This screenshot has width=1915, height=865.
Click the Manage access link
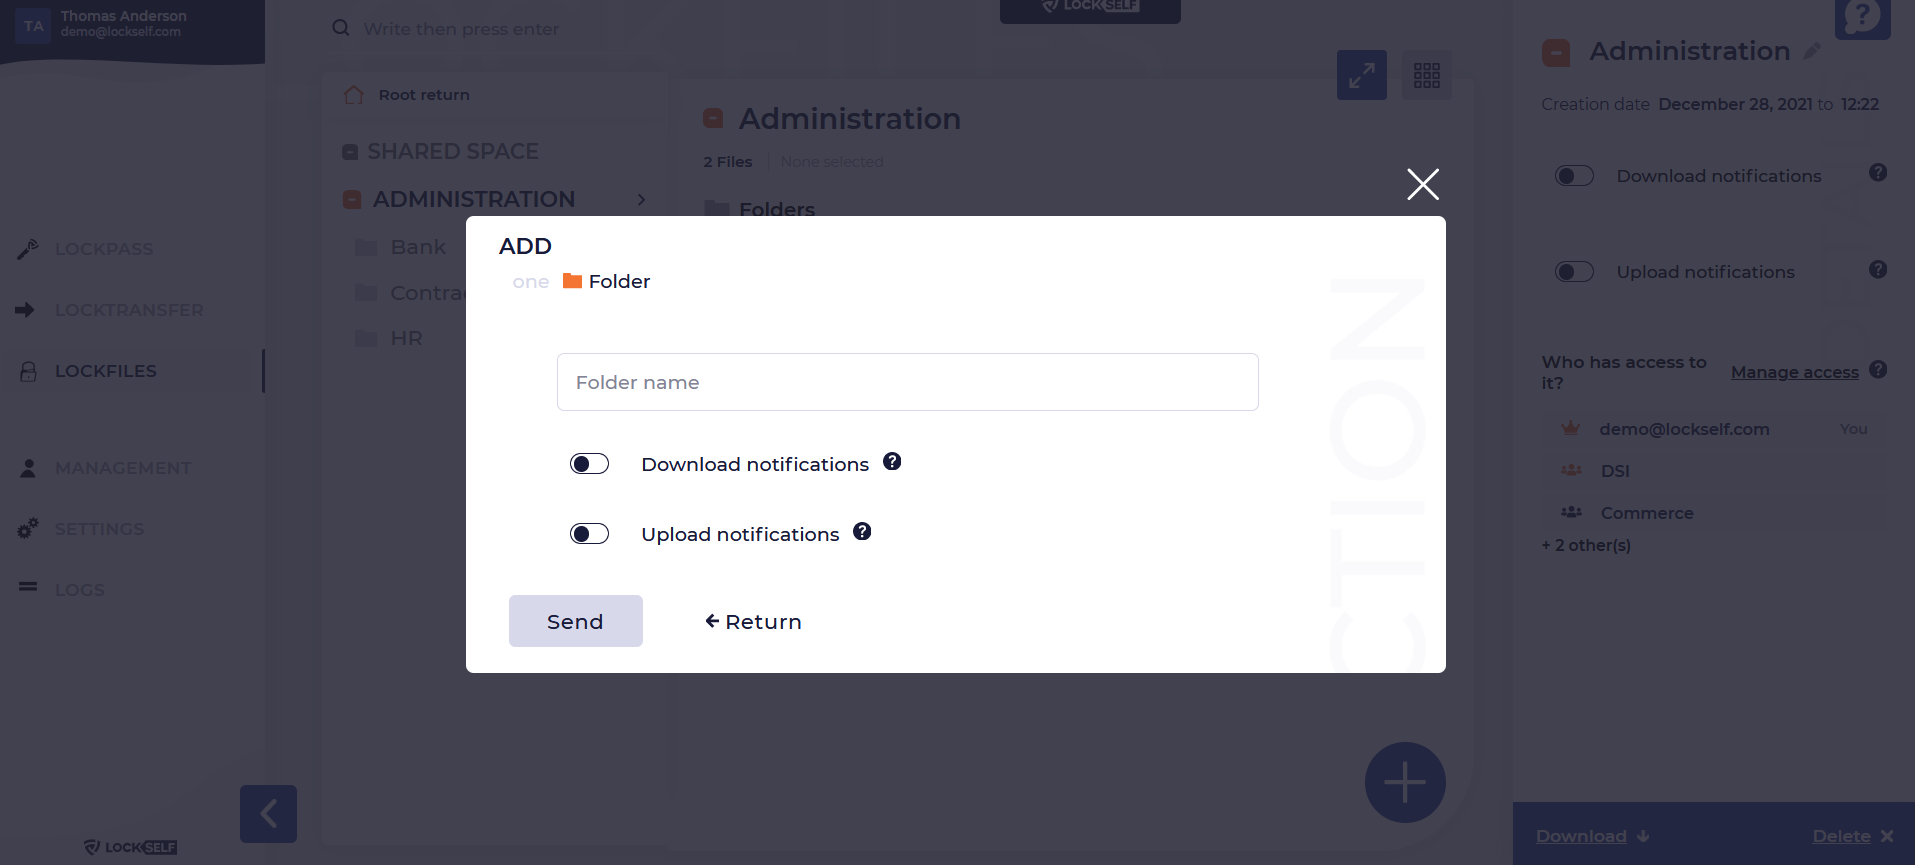pos(1795,372)
